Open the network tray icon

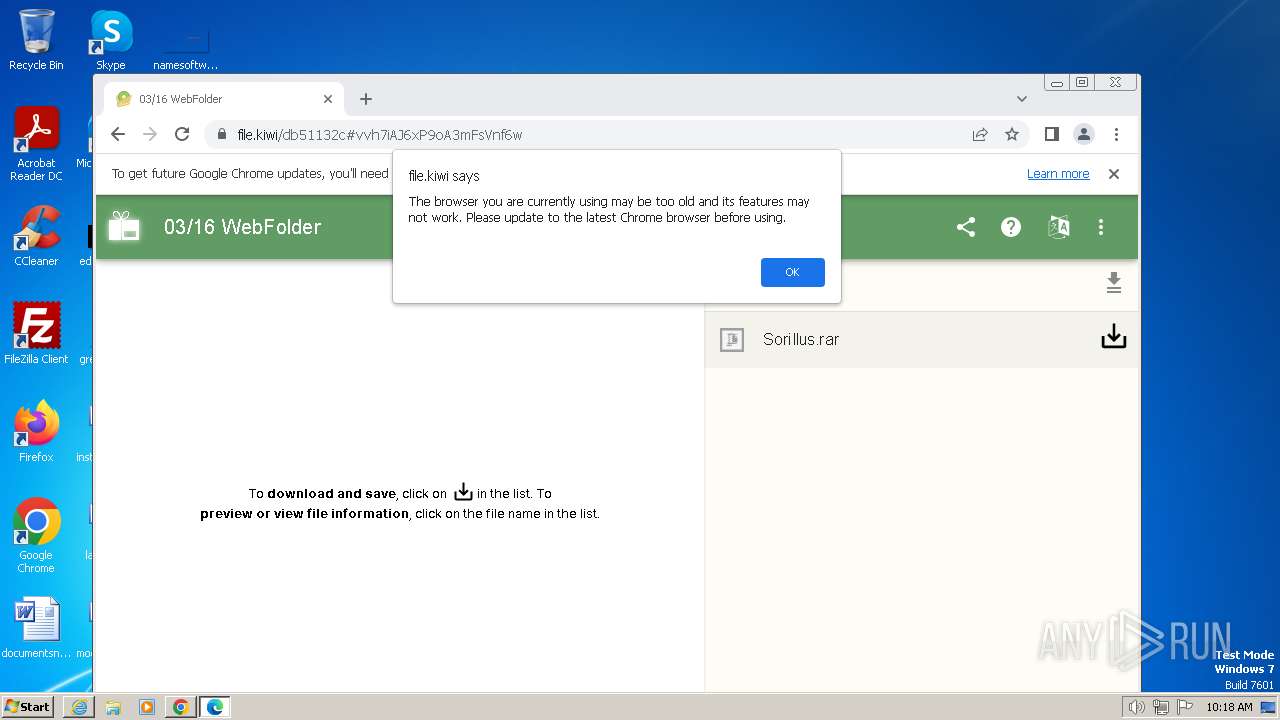tap(1160, 707)
